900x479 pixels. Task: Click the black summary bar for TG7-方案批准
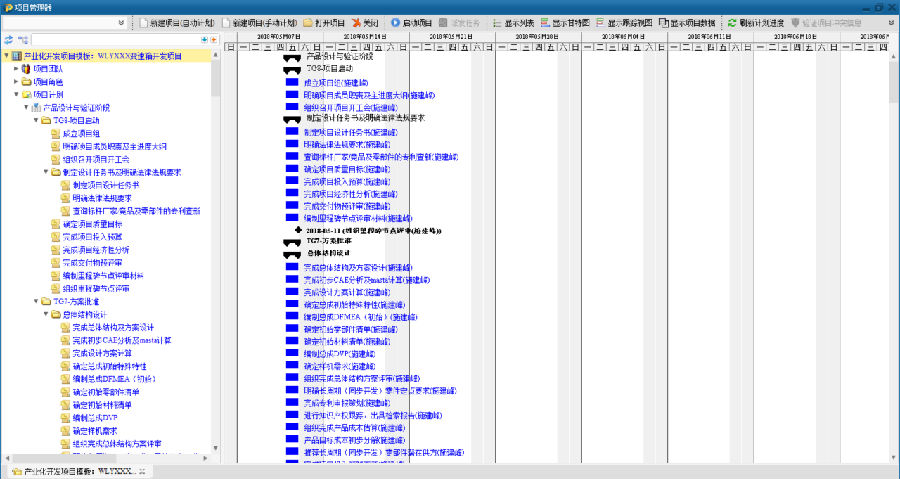292,242
